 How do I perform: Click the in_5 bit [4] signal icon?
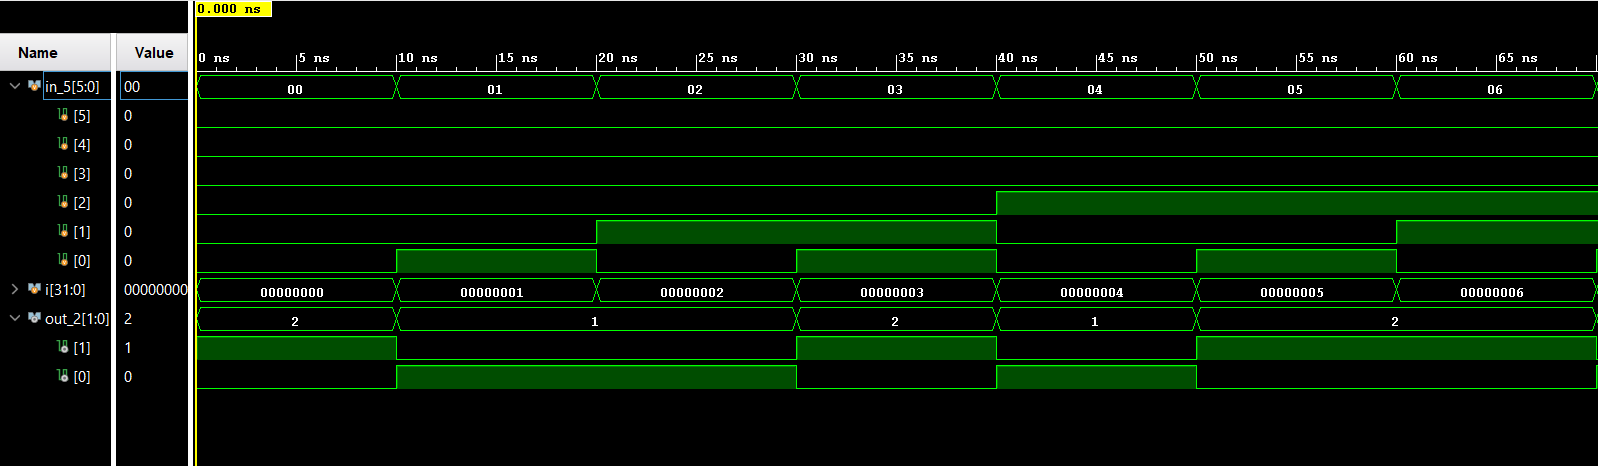pyautogui.click(x=63, y=145)
